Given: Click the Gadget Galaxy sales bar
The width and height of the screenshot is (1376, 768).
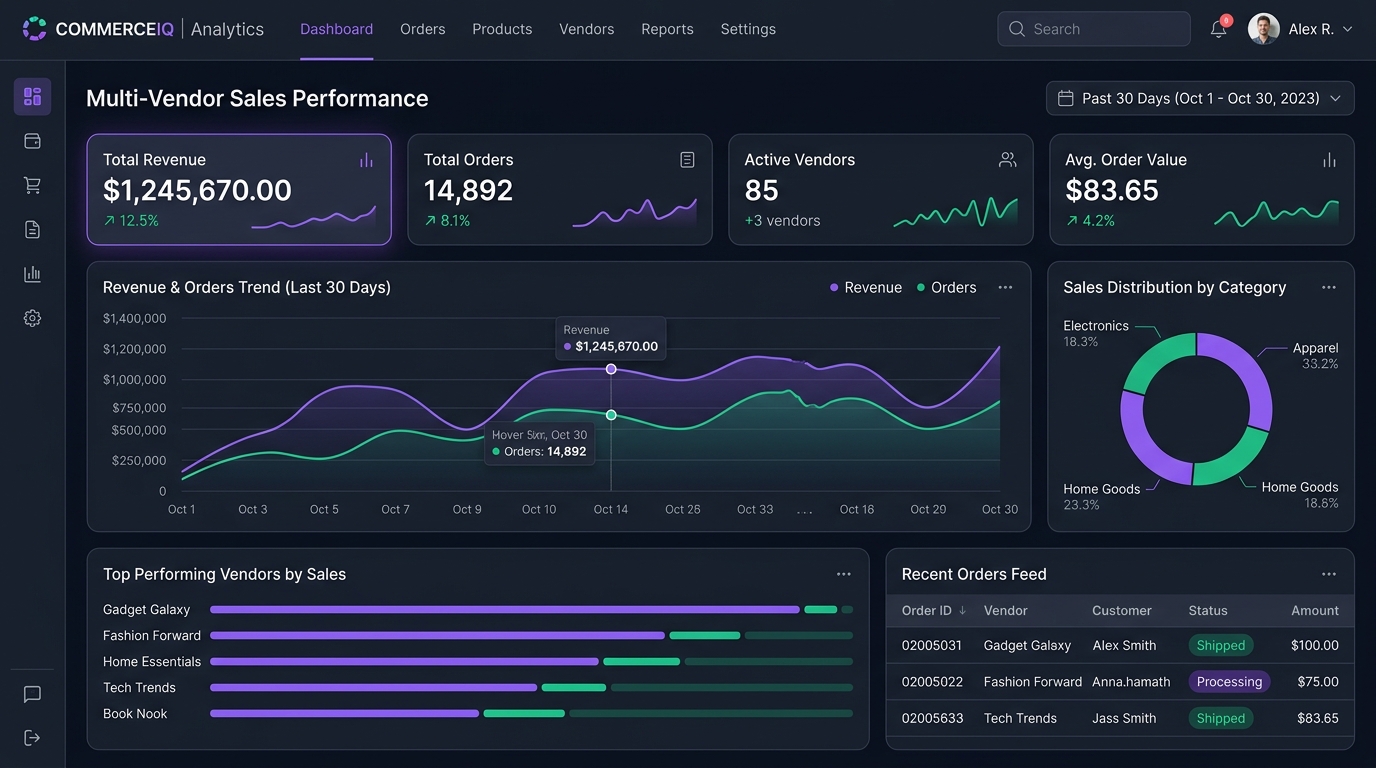Looking at the screenshot, I should (x=505, y=609).
